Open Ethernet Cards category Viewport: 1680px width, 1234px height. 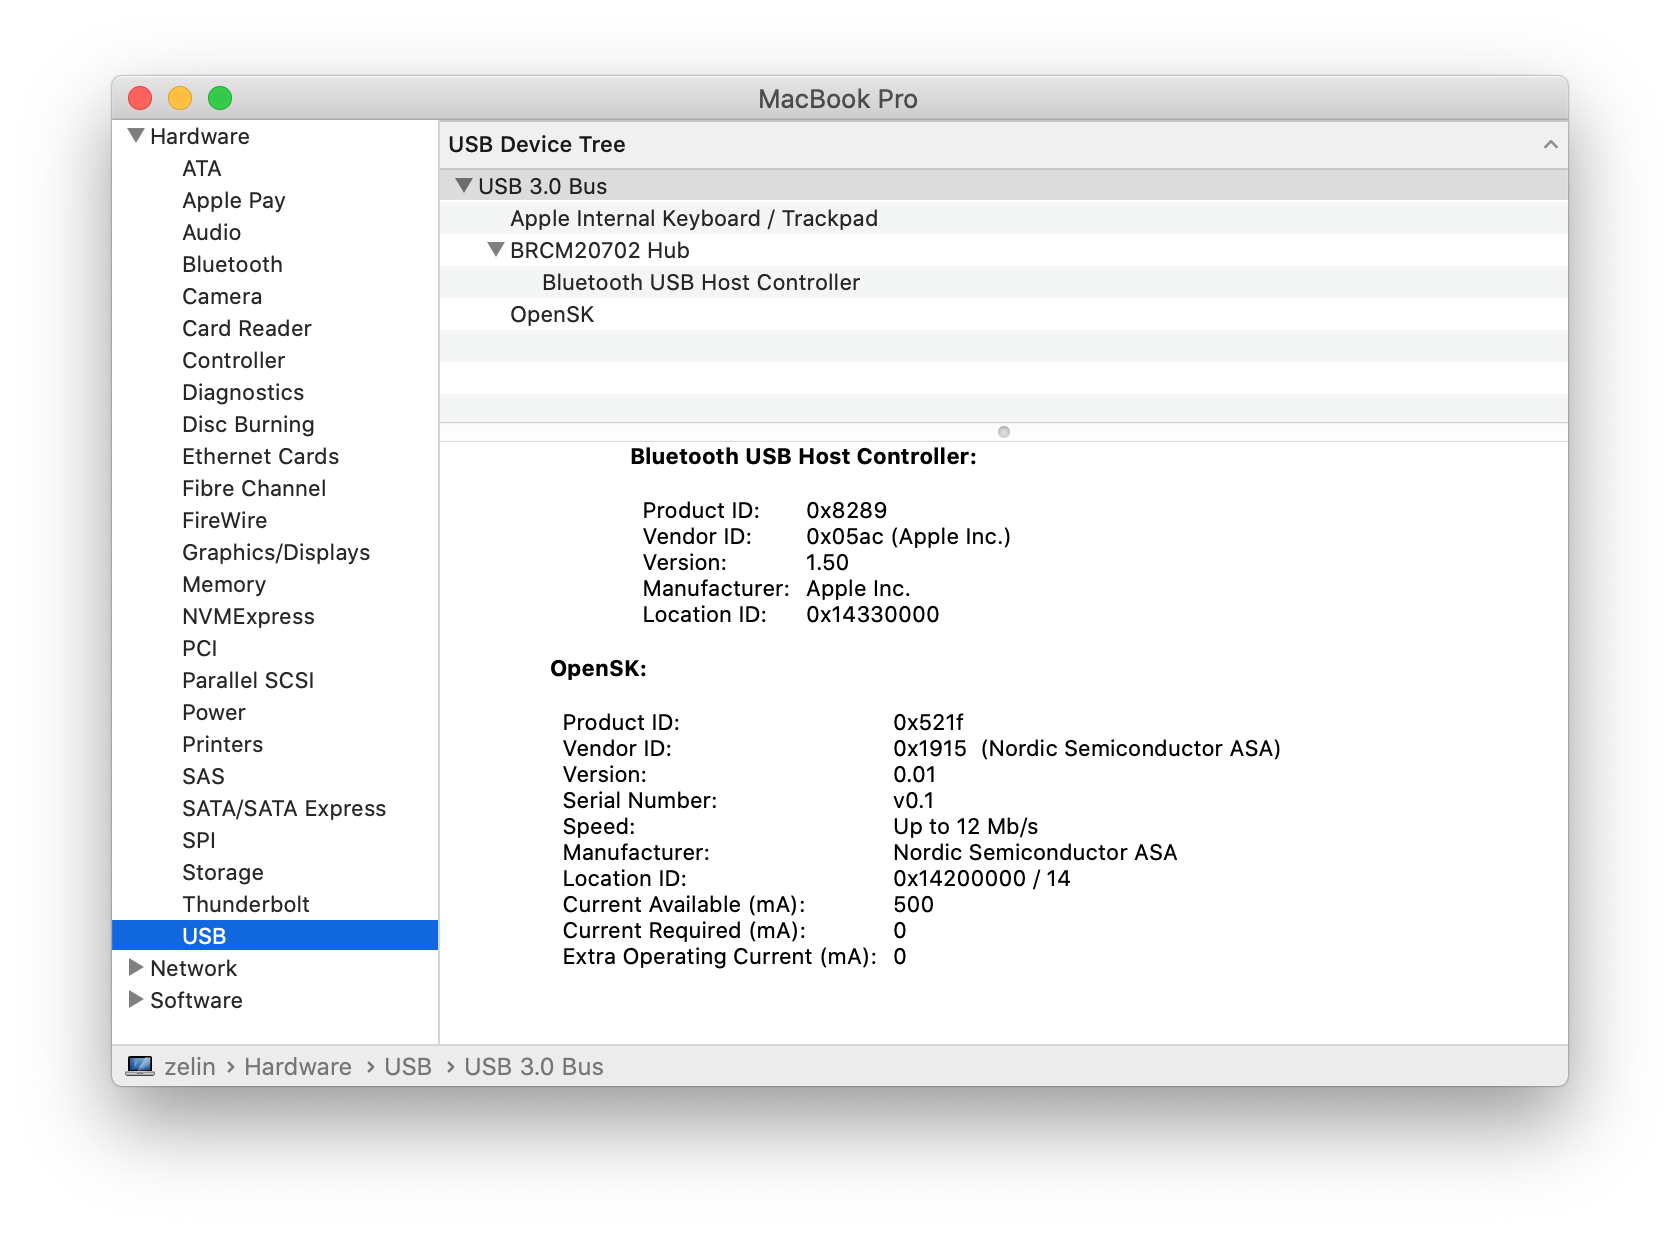[x=260, y=456]
